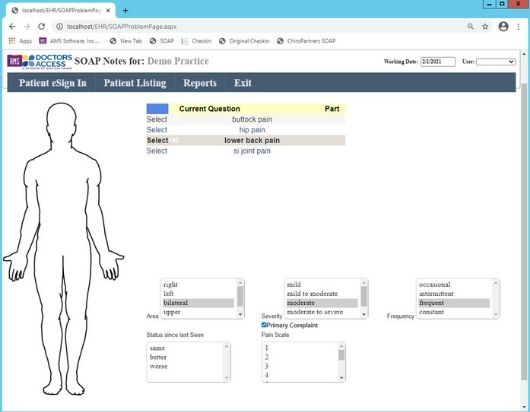Viewport: 530px width, 412px height.
Task: Click the Working Date input field
Action: (x=438, y=62)
